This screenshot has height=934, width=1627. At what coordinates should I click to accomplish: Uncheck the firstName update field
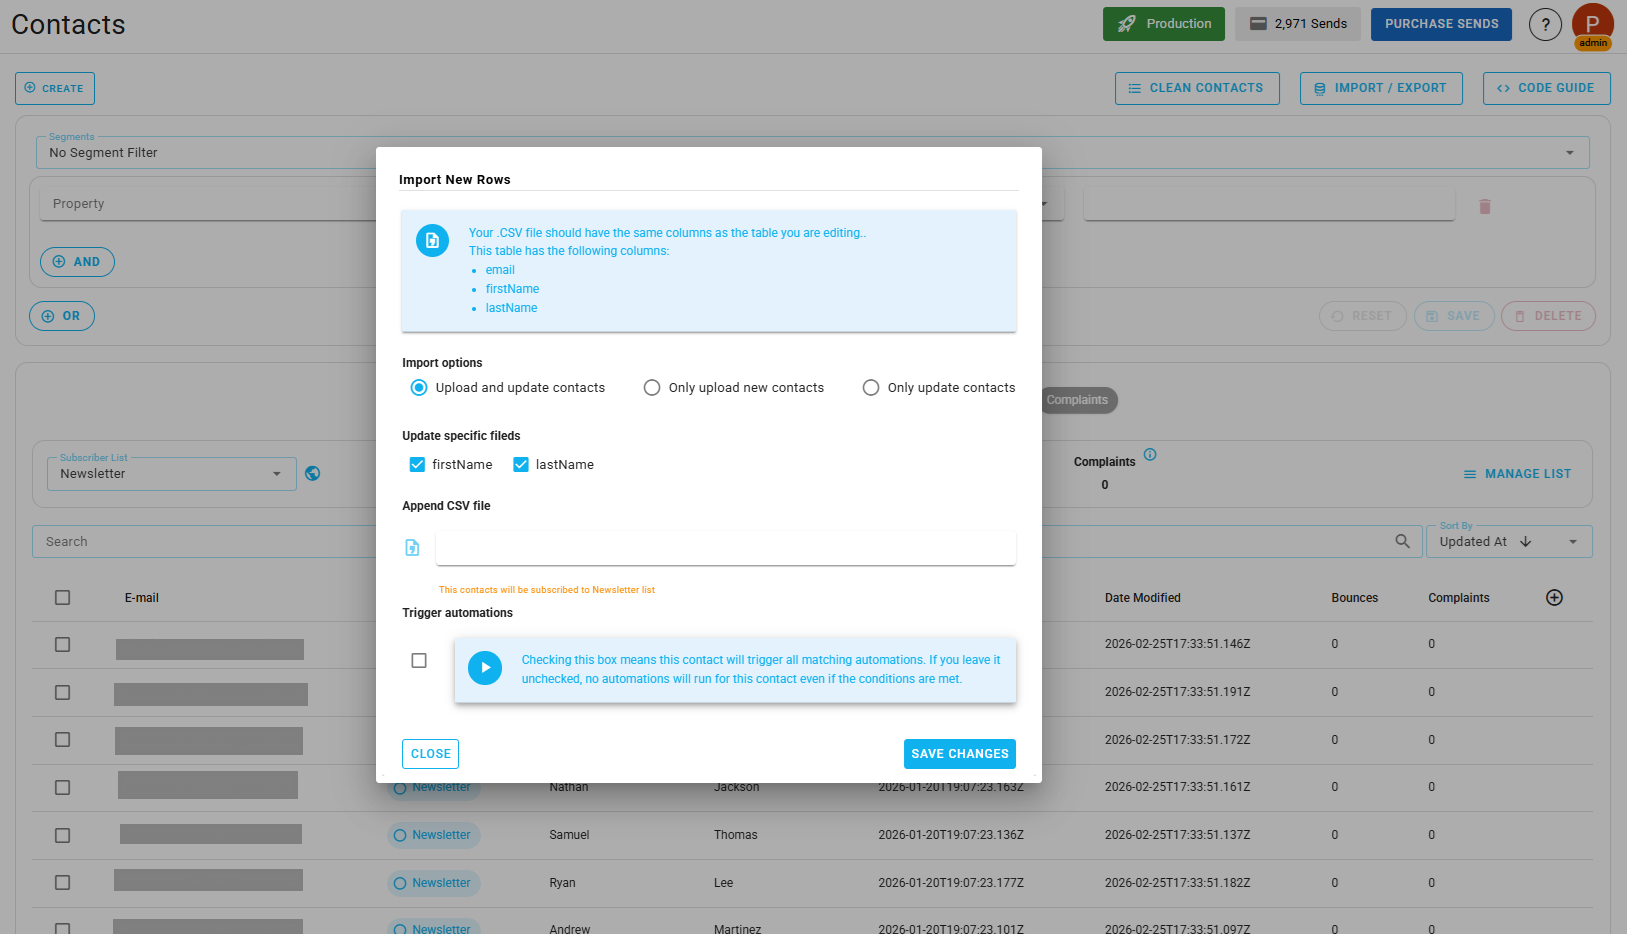[x=417, y=464]
